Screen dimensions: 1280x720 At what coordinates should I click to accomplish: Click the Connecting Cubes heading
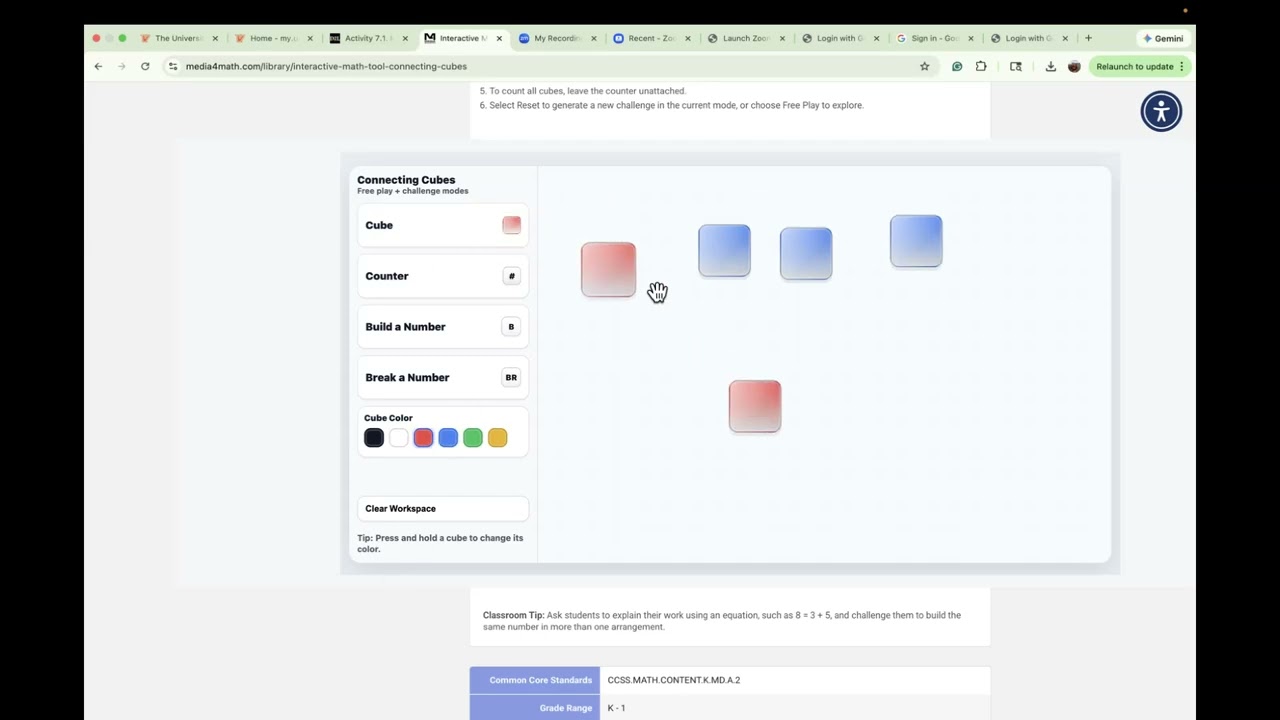[406, 180]
